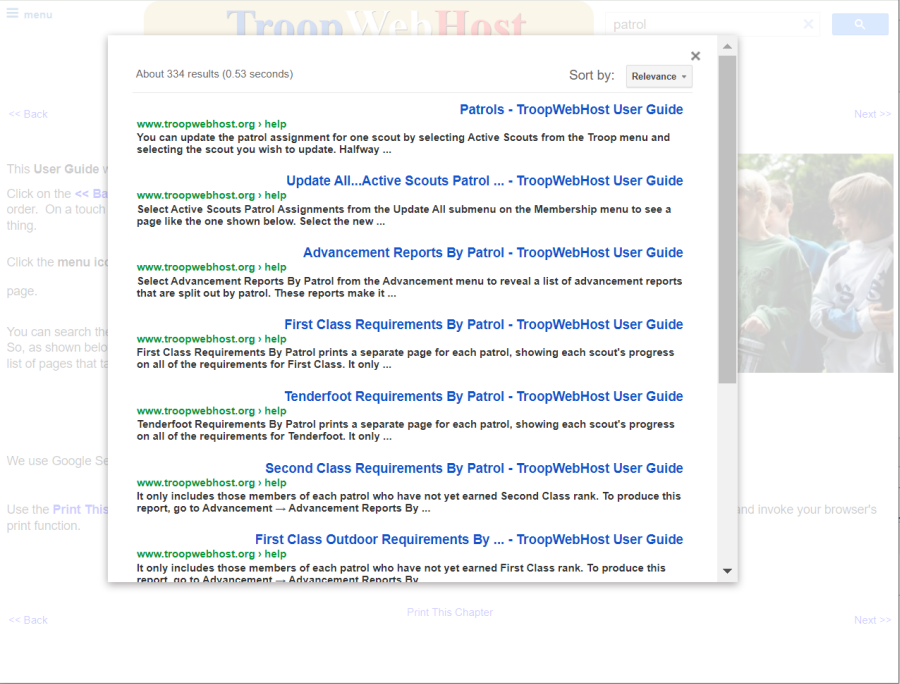The height and width of the screenshot is (684, 900).
Task: Open the hamburger menu icon
Action: click(x=12, y=13)
